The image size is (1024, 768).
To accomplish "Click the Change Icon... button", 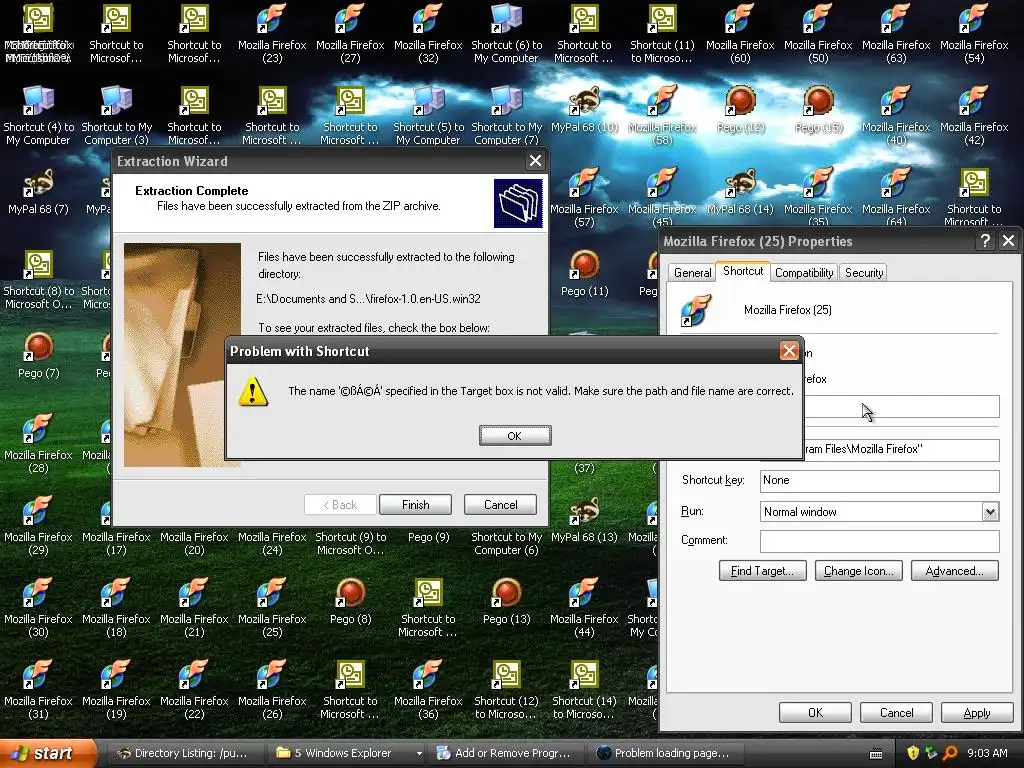I will 859,571.
